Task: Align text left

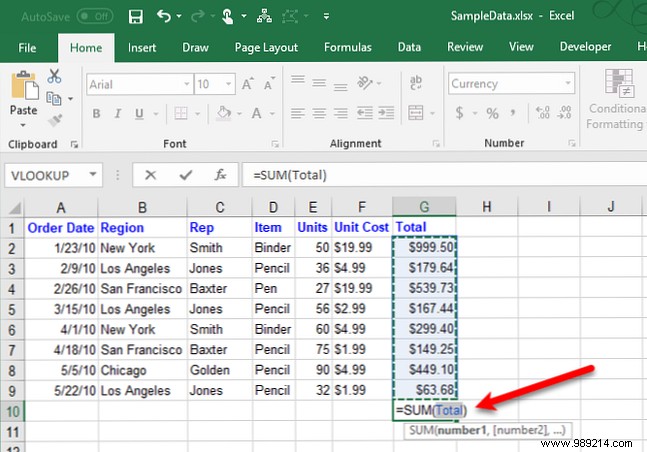Action: (x=298, y=113)
